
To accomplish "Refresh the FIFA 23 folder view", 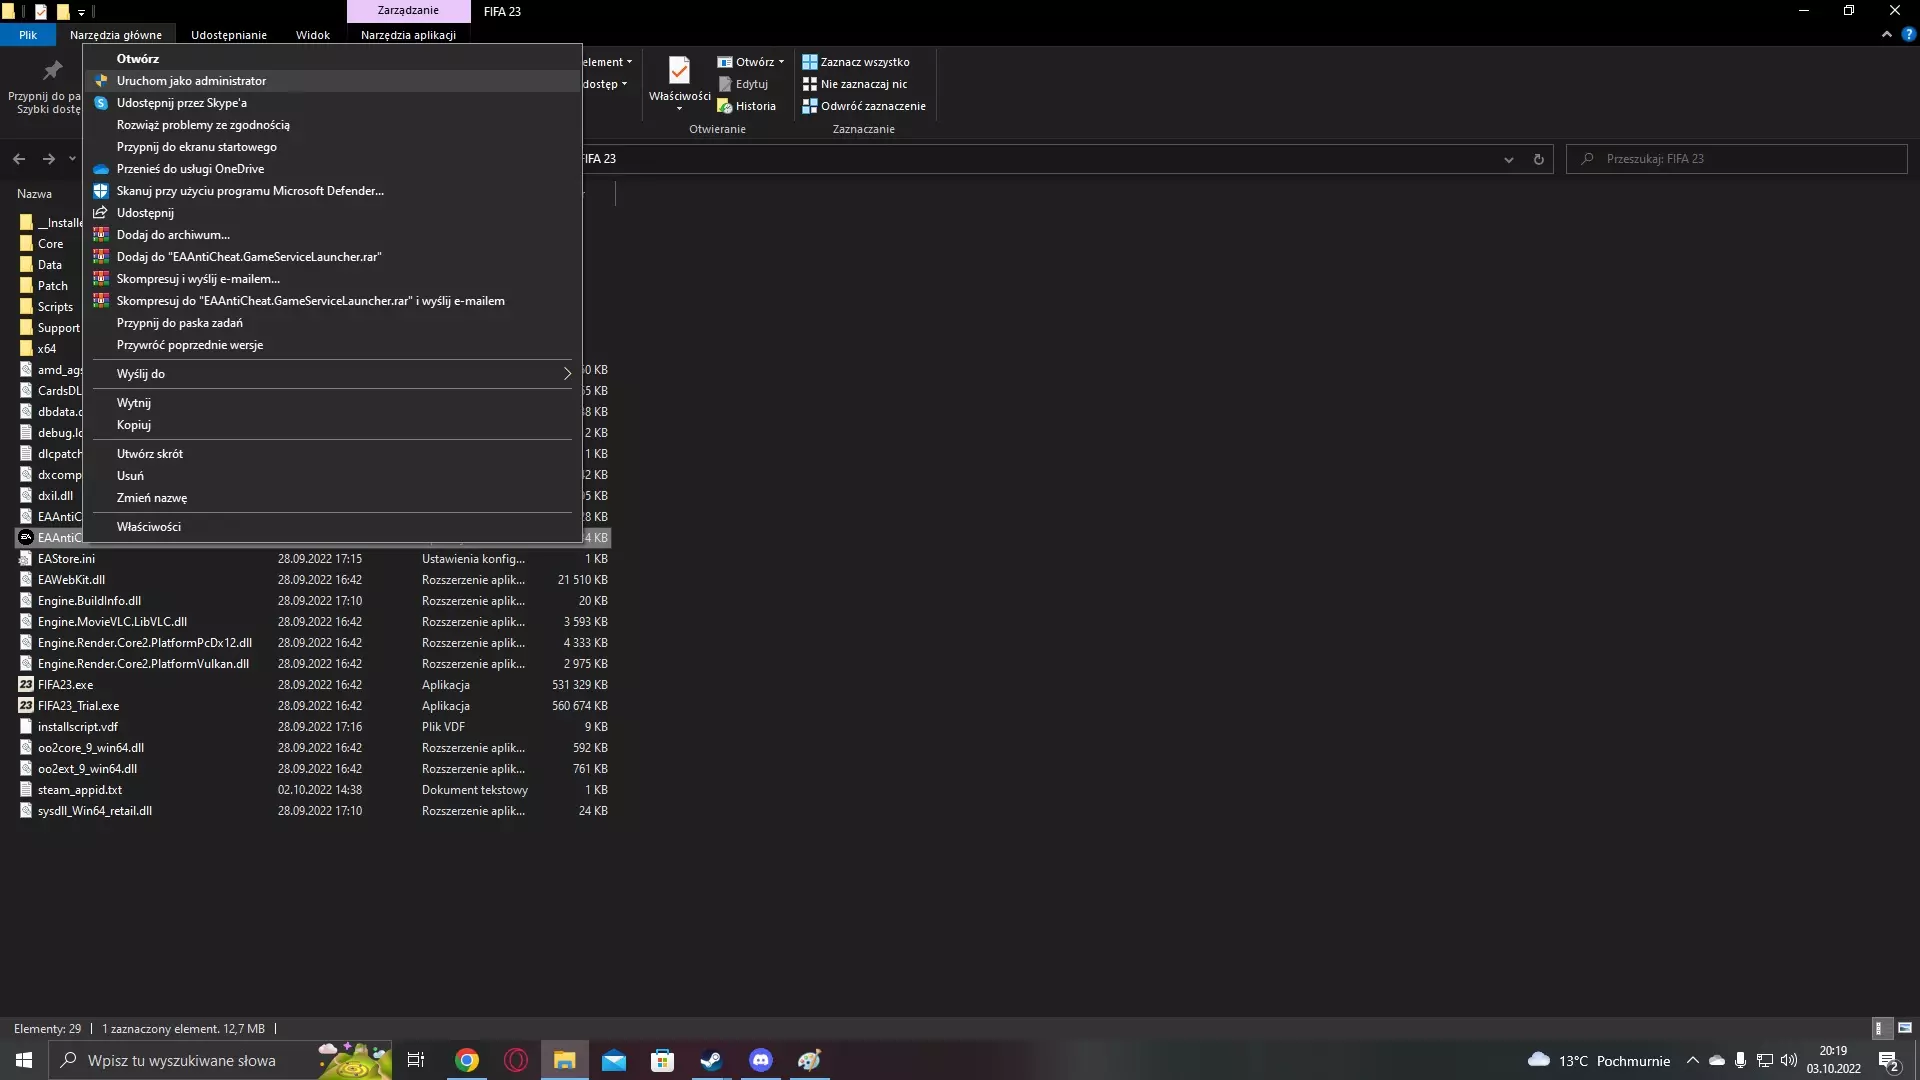I will (1538, 159).
